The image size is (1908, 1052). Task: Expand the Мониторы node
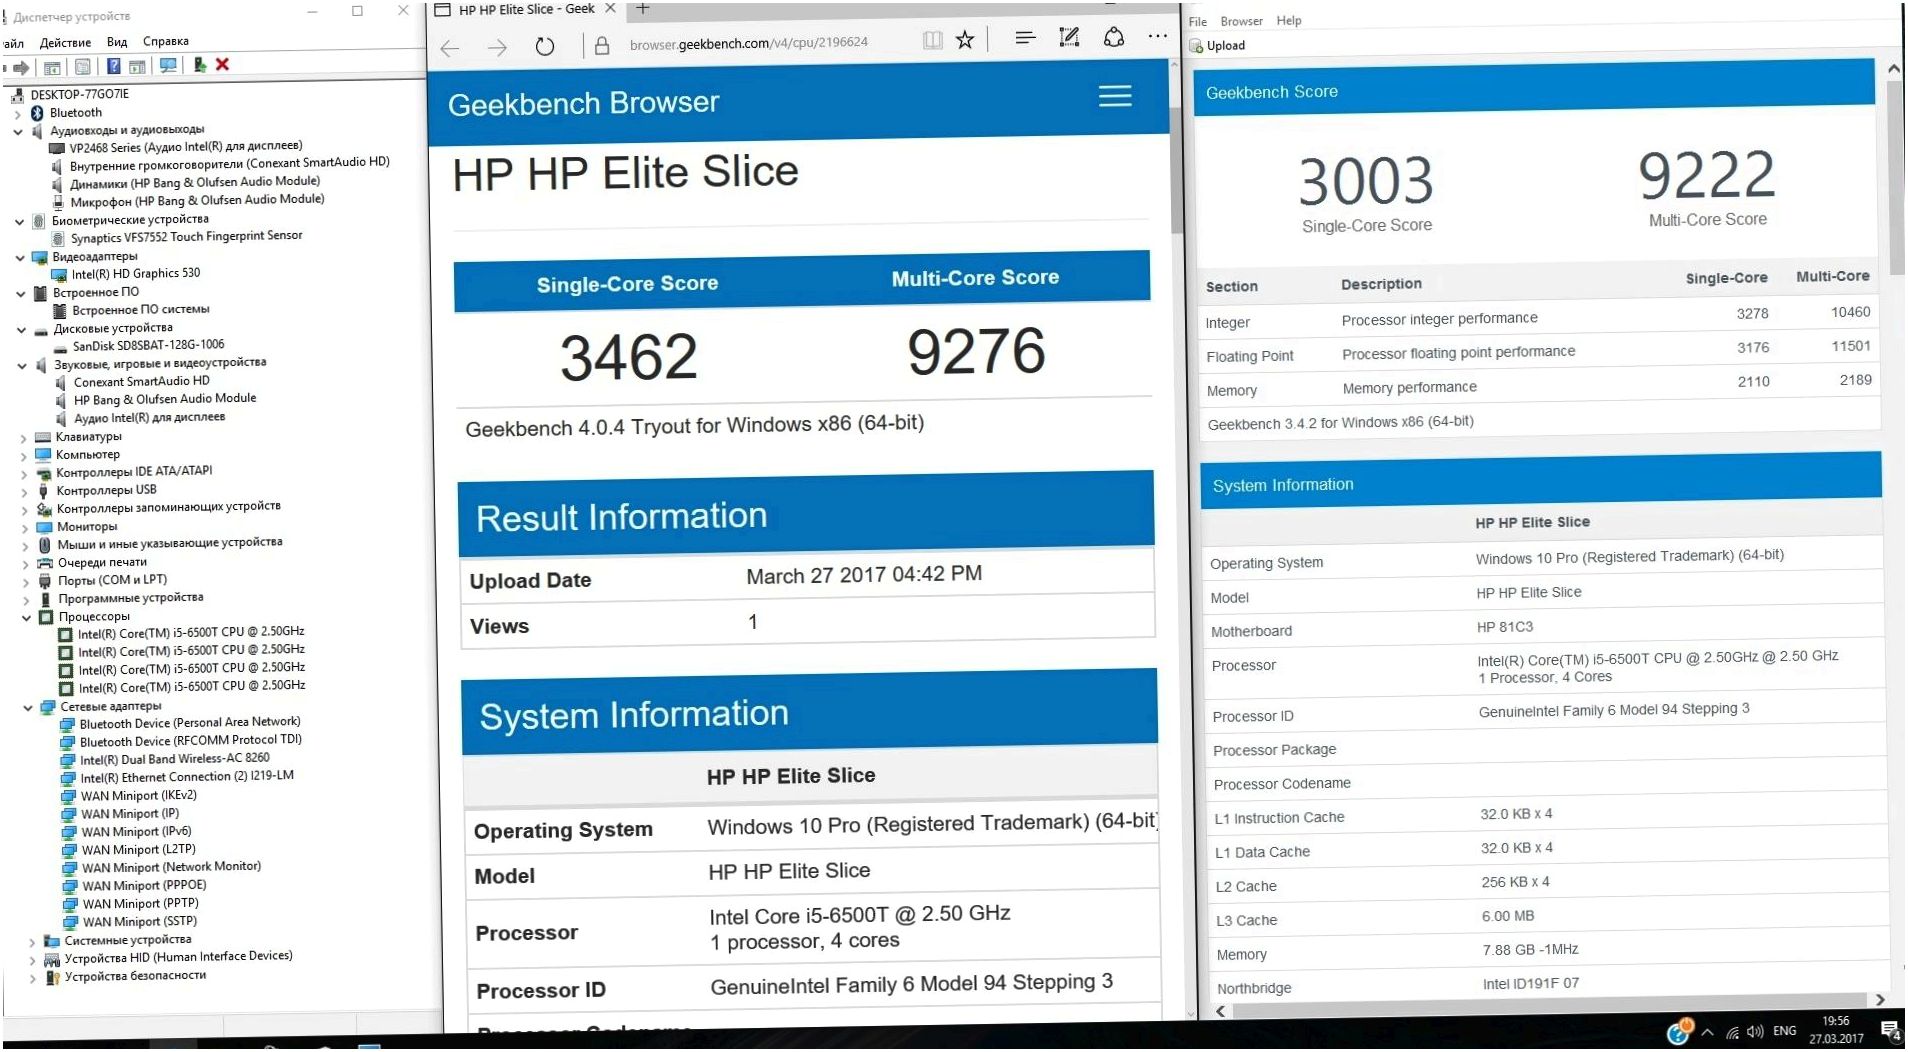[x=24, y=528]
